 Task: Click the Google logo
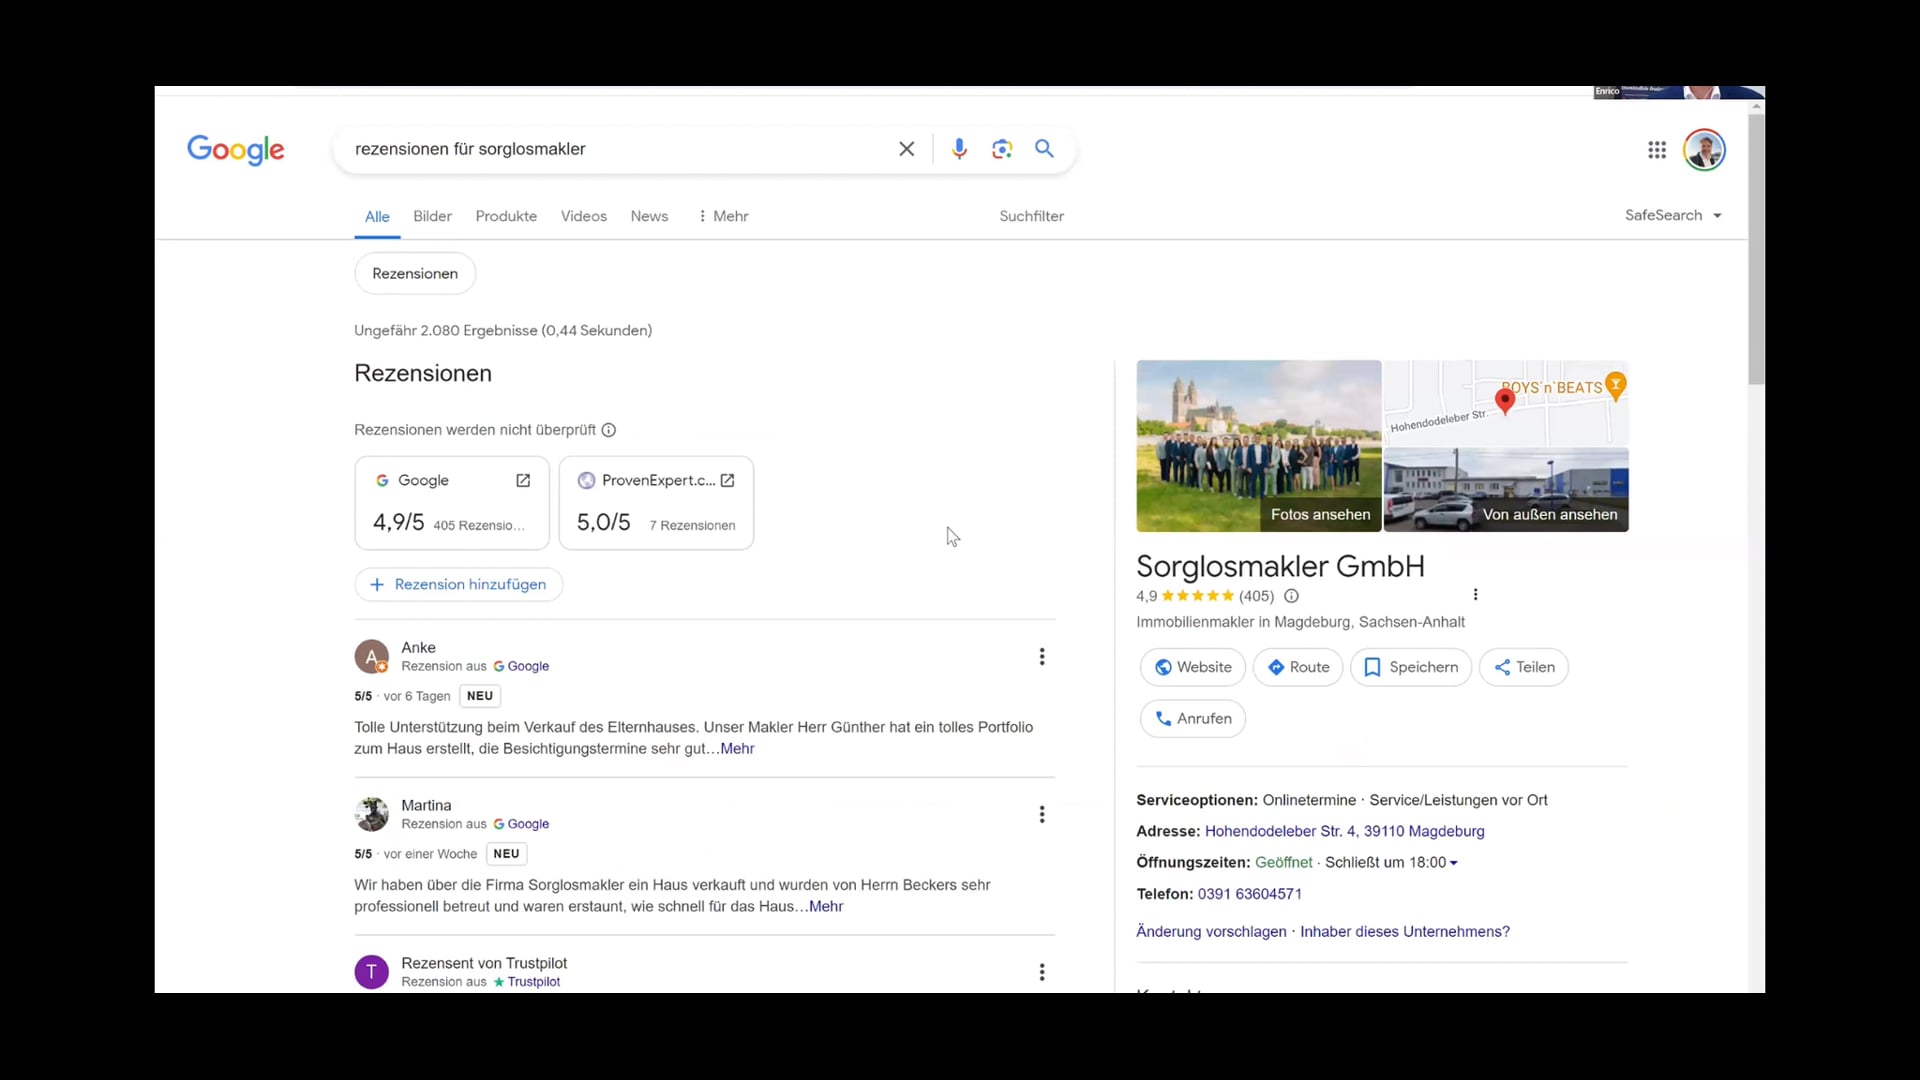[236, 150]
